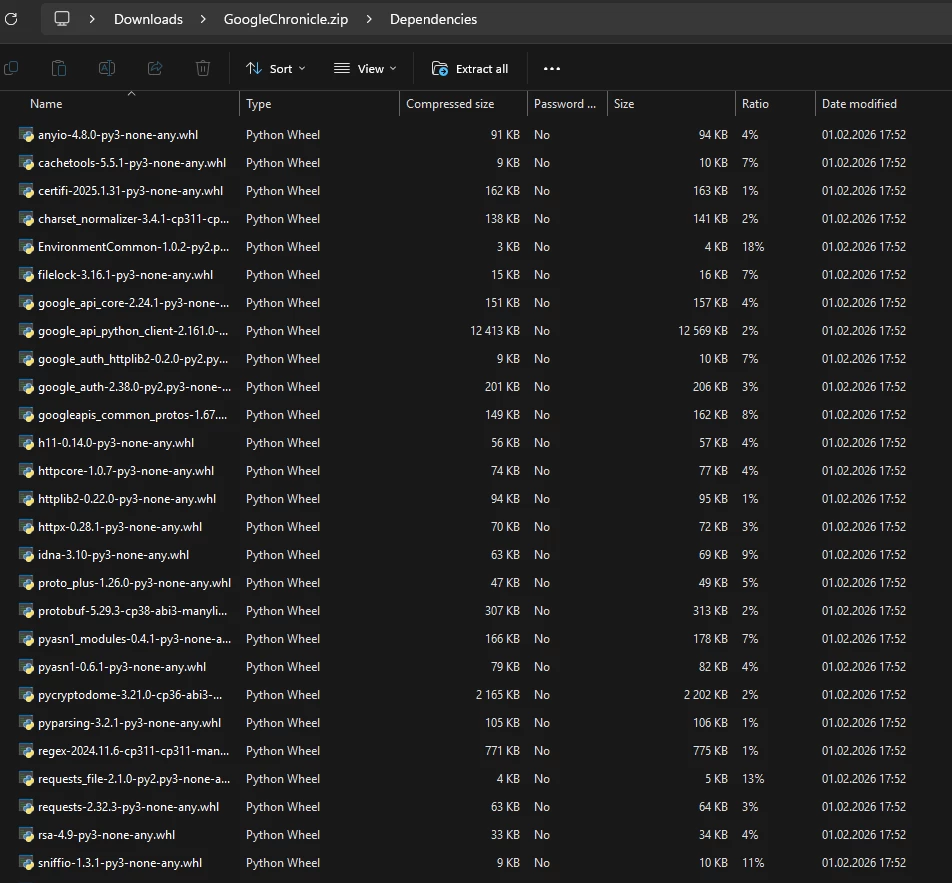Select google_api_python_client-2.161.0 file name
The height and width of the screenshot is (883, 952).
pos(133,331)
